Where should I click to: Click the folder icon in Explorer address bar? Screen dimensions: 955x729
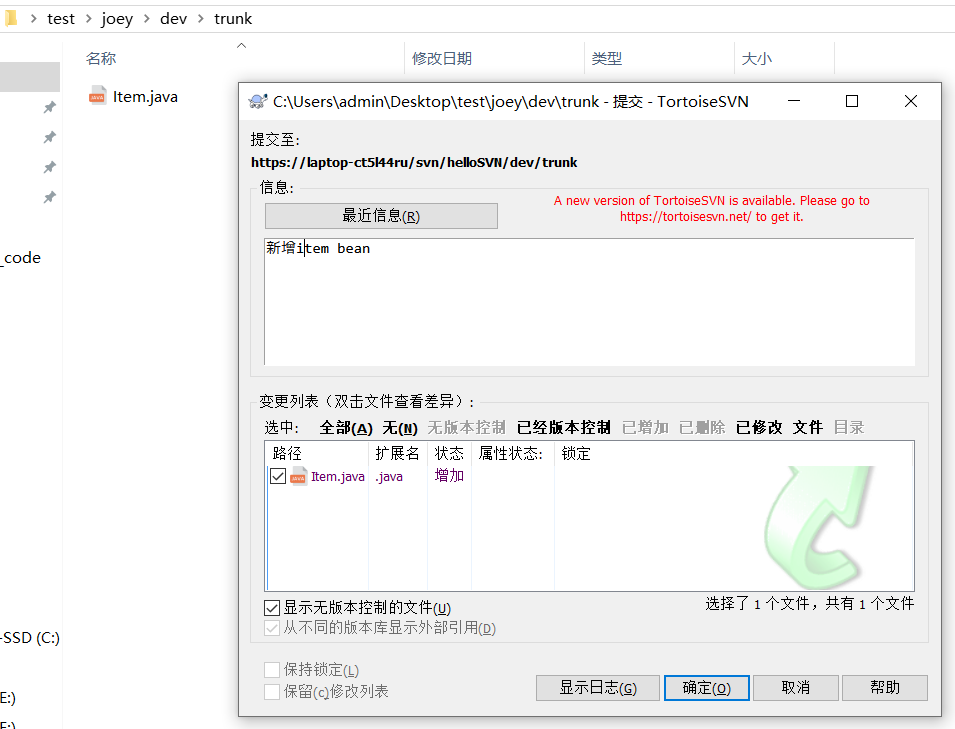[11, 19]
